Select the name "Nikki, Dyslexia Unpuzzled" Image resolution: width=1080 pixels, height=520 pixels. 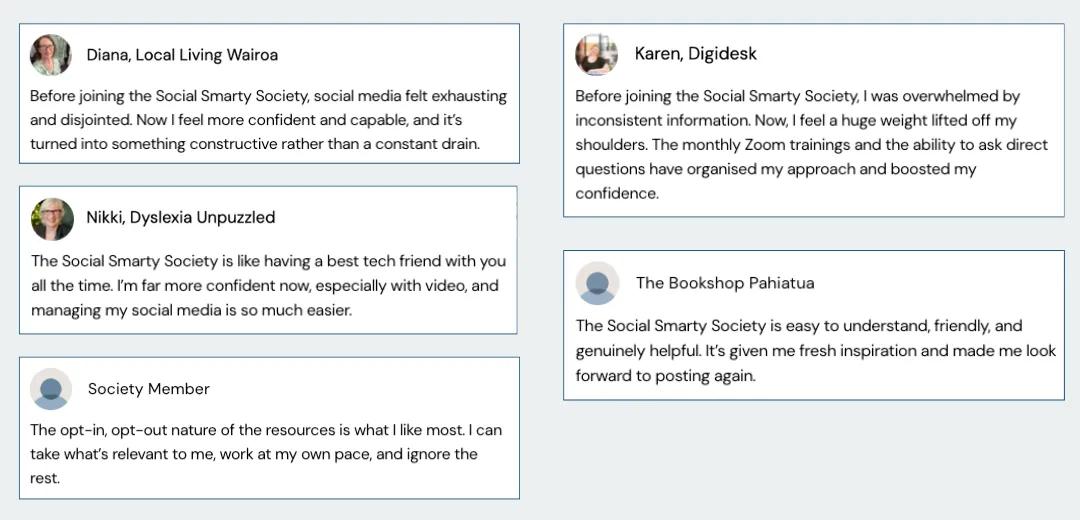tap(180, 218)
